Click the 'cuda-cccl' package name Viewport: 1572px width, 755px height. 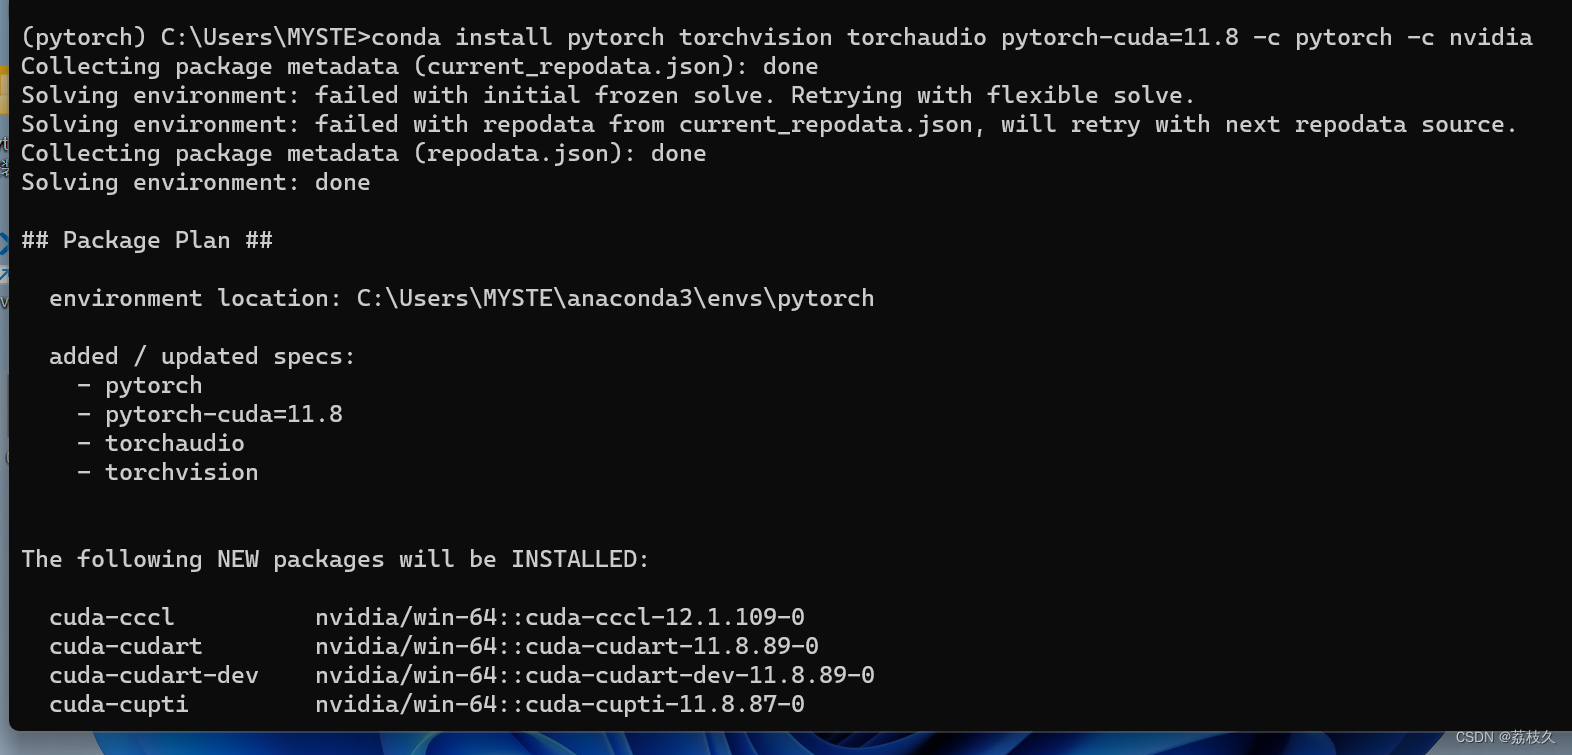coord(111,618)
